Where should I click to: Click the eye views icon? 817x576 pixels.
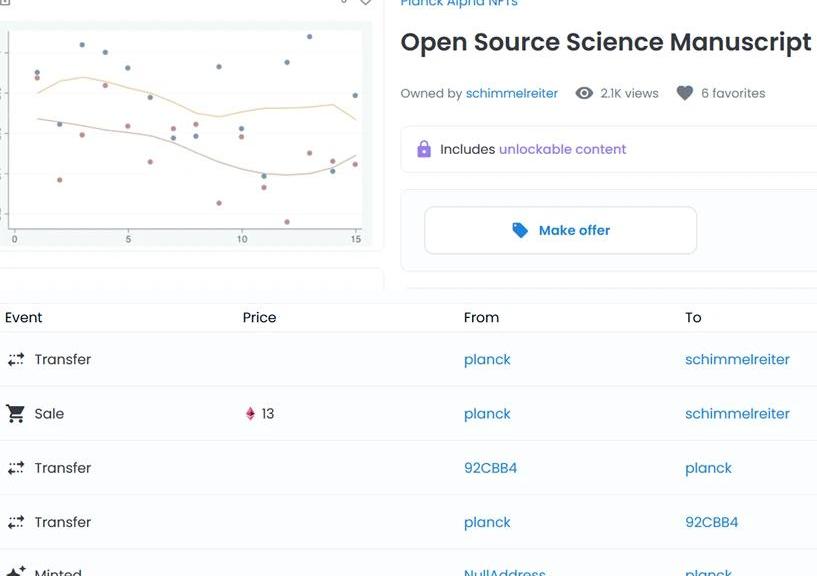pos(584,93)
